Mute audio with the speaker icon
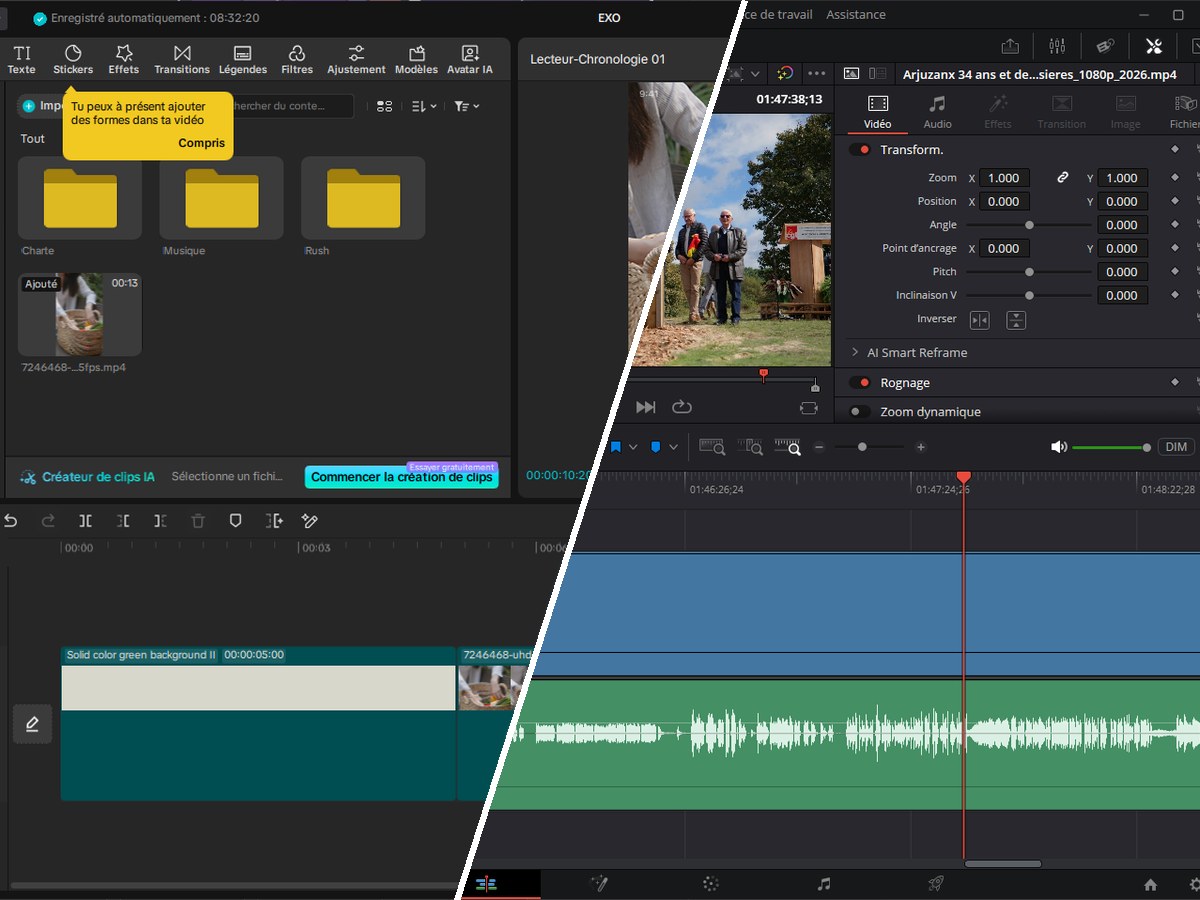This screenshot has height=900, width=1200. pos(1059,447)
